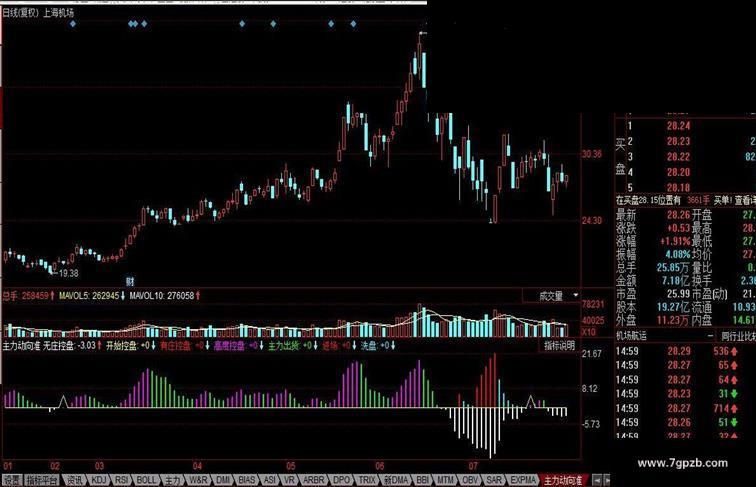Select the 主力 indicator tab

click(173, 480)
